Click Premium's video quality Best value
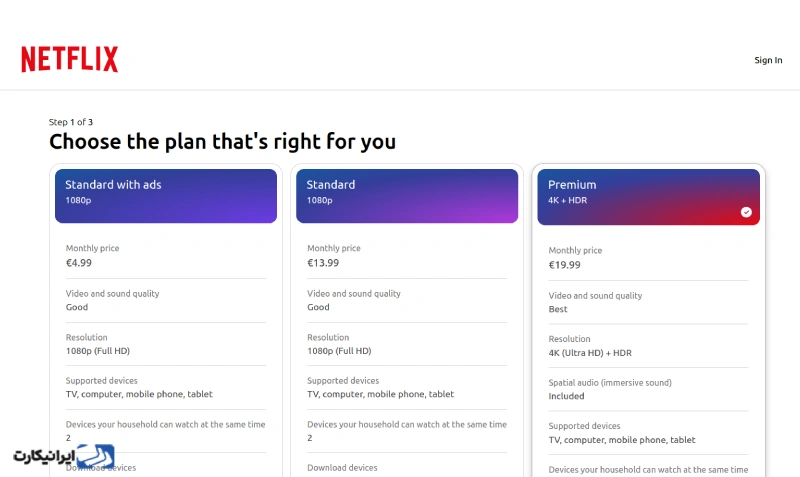Image resolution: width=800 pixels, height=477 pixels. (558, 309)
